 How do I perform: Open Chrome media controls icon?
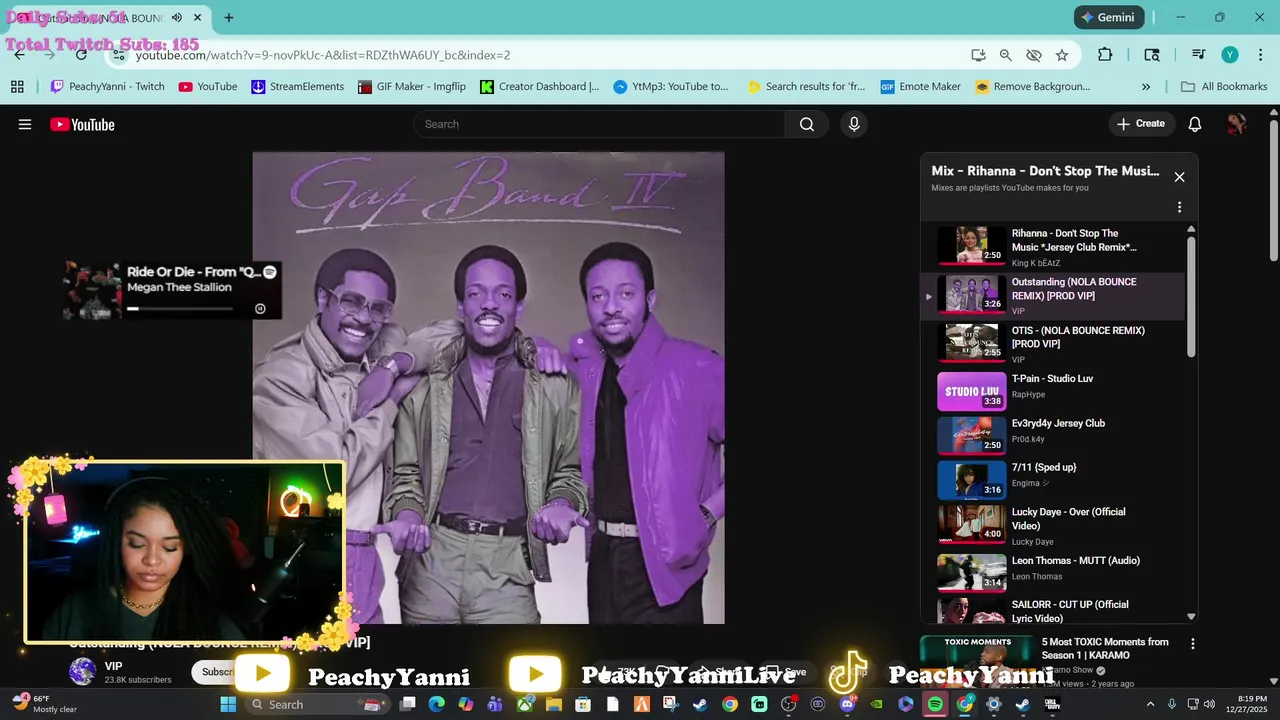coord(1198,55)
